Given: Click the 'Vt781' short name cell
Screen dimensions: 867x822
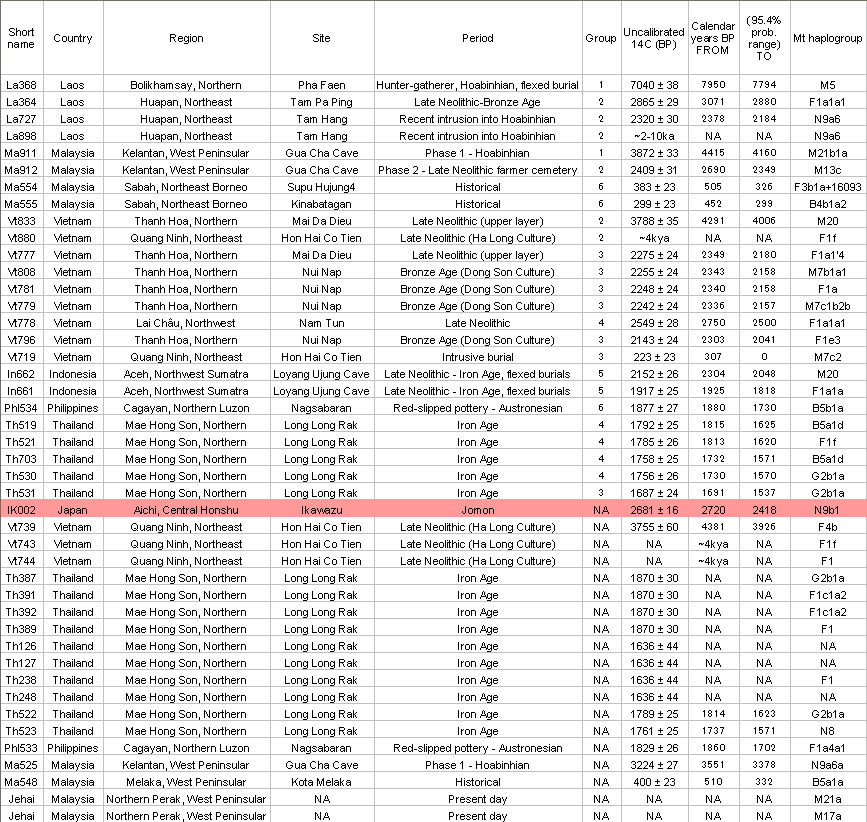Looking at the screenshot, I should [22, 289].
